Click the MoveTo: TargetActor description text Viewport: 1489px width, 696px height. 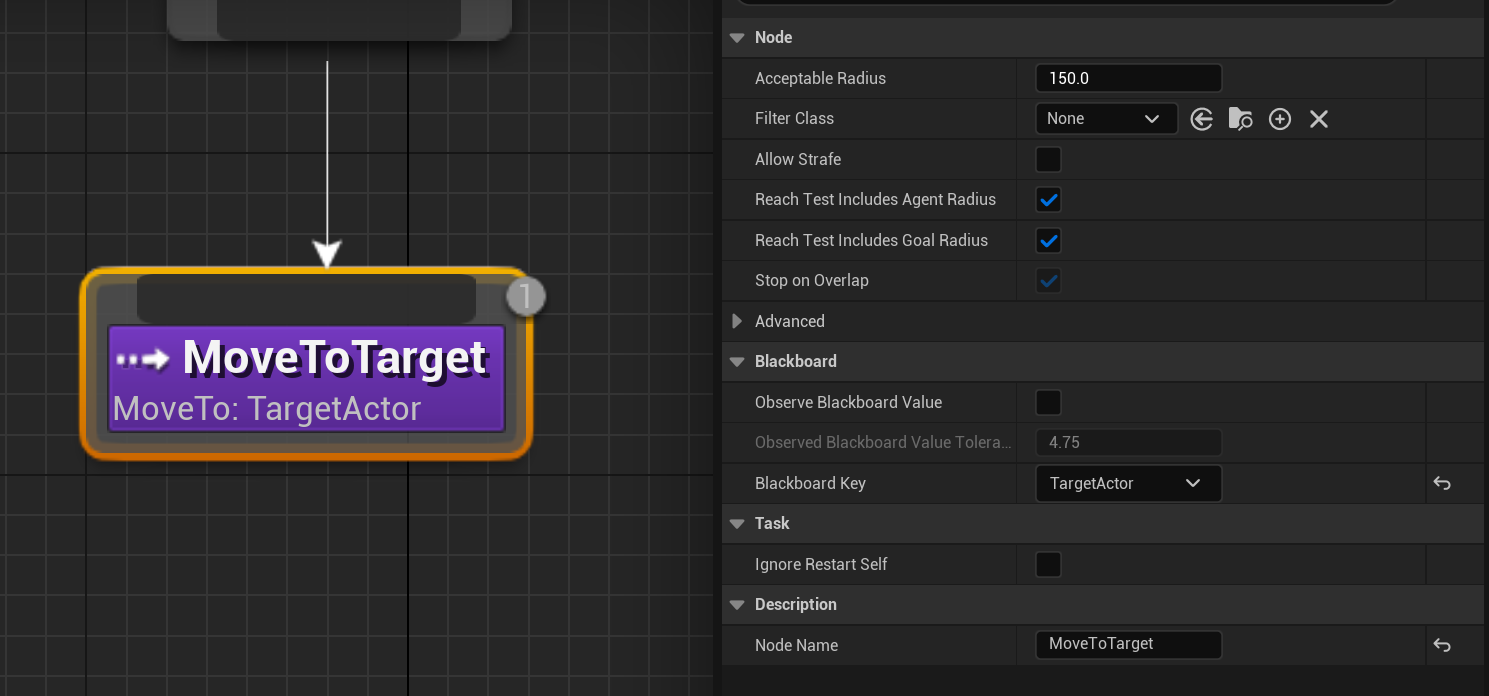coord(267,408)
